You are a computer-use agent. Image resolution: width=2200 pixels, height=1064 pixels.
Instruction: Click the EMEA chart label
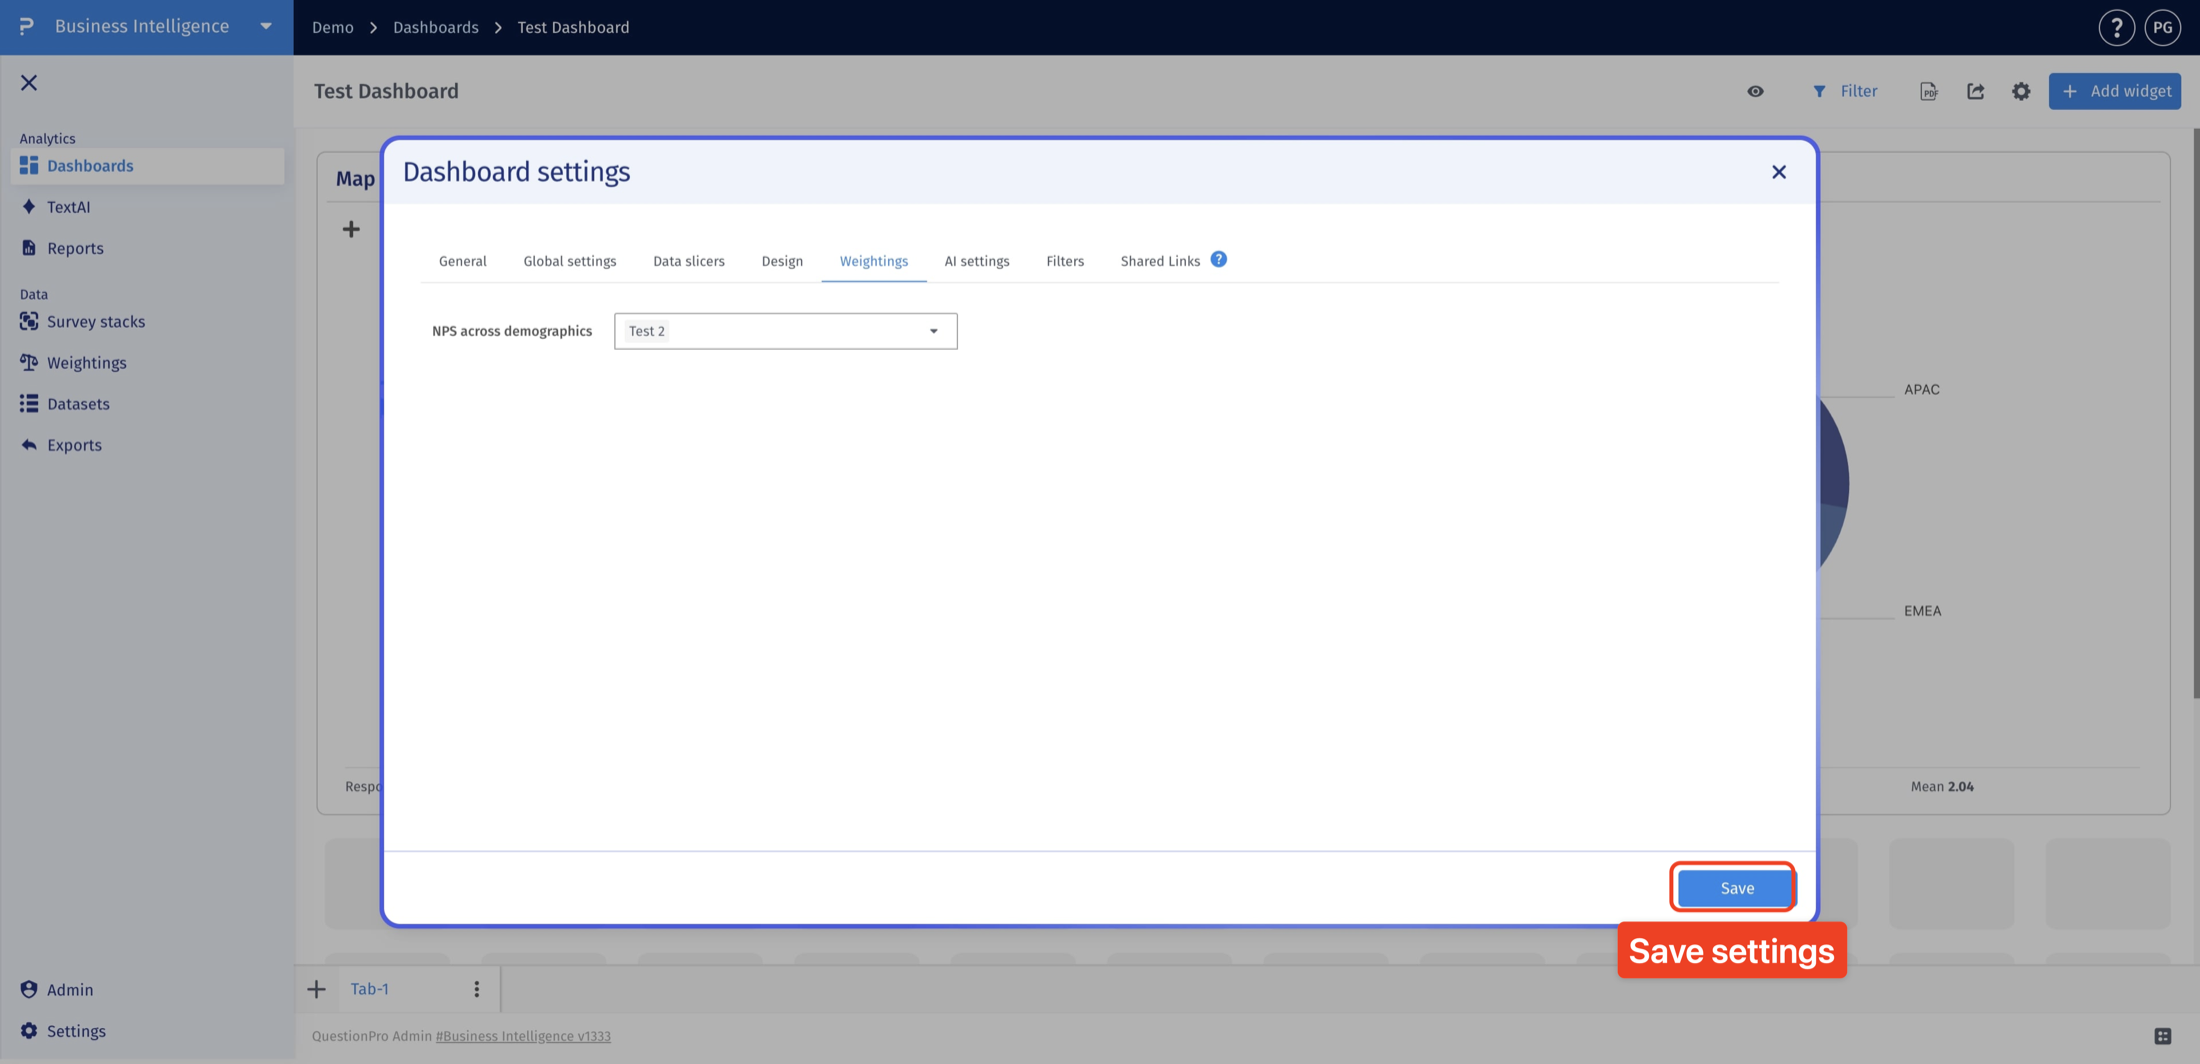coord(1922,611)
